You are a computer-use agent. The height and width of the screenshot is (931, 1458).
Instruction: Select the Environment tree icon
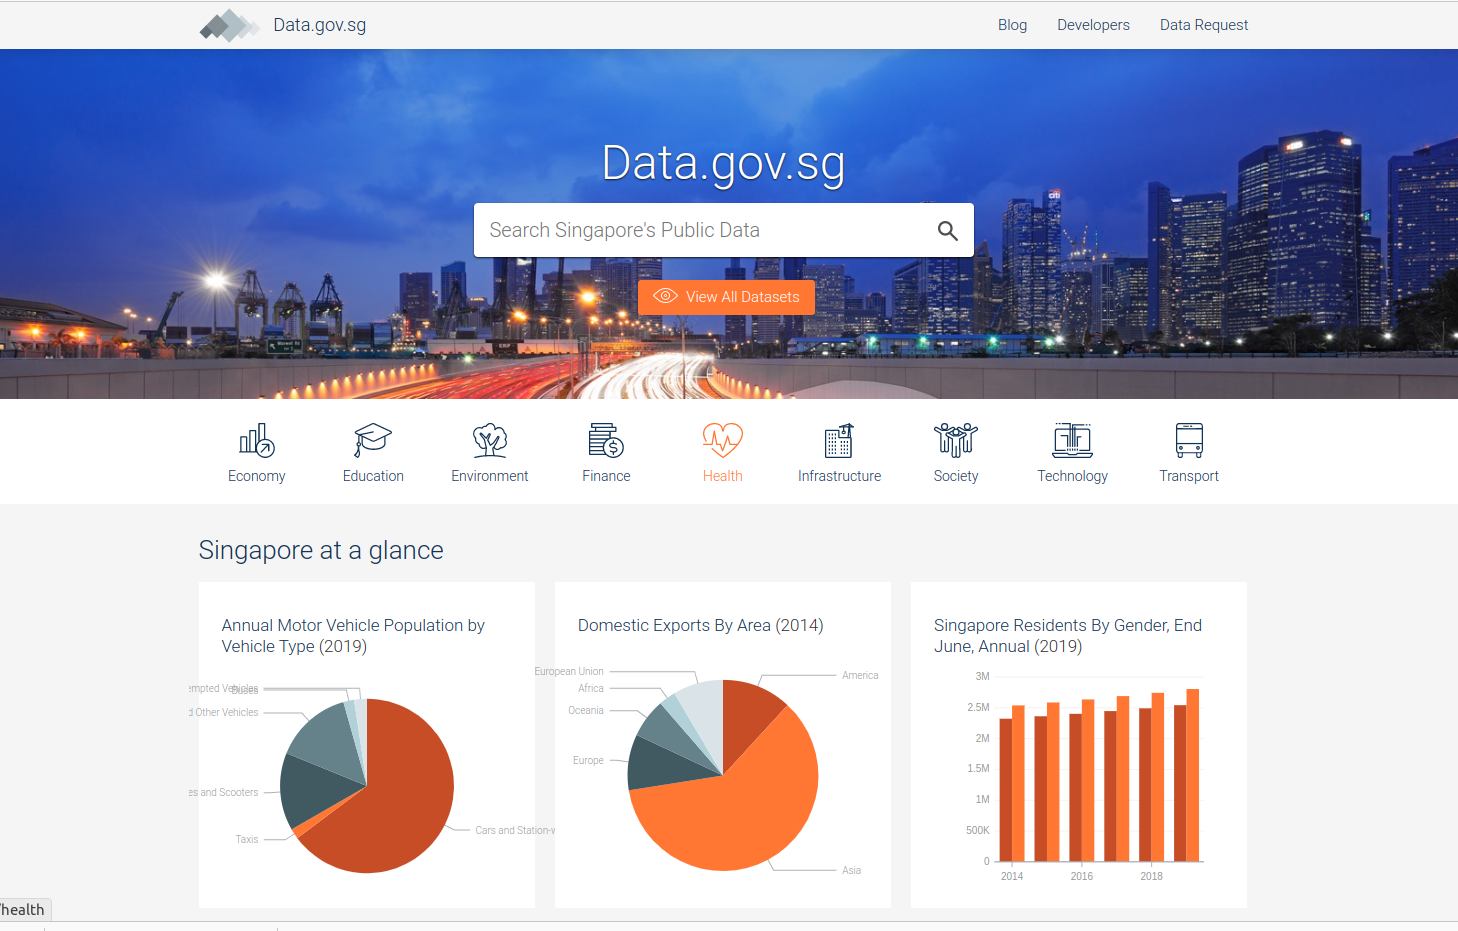(490, 440)
